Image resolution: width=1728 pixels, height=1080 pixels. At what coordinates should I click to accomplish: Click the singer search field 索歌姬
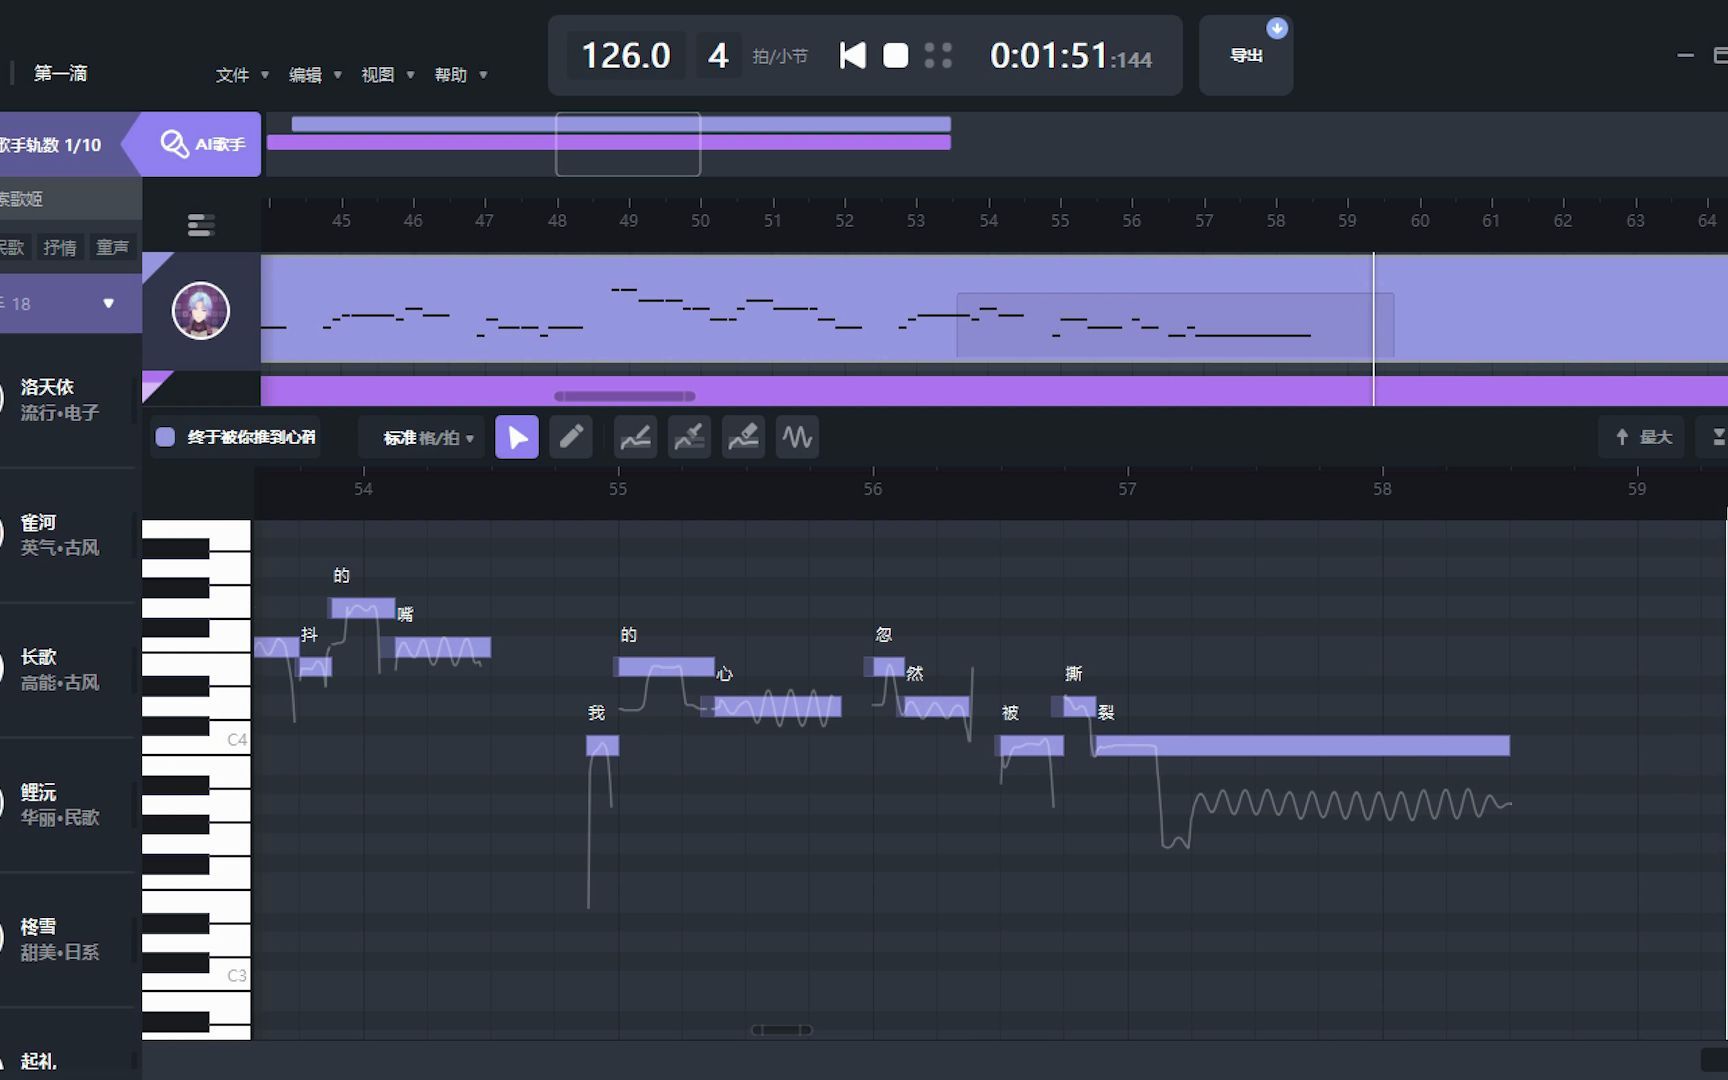click(70, 199)
